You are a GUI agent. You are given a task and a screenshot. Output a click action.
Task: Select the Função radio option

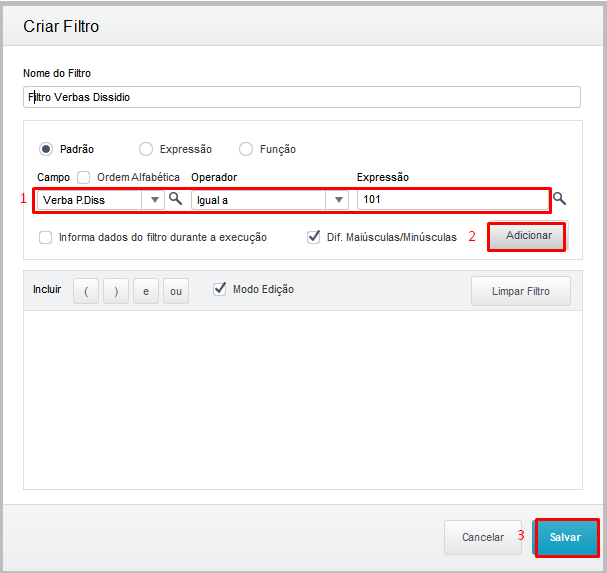point(246,149)
